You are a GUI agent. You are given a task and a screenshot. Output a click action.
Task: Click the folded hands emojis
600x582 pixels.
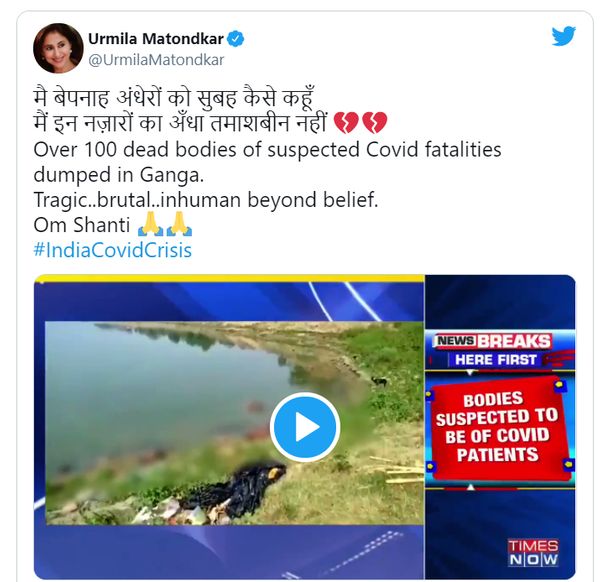(165, 224)
